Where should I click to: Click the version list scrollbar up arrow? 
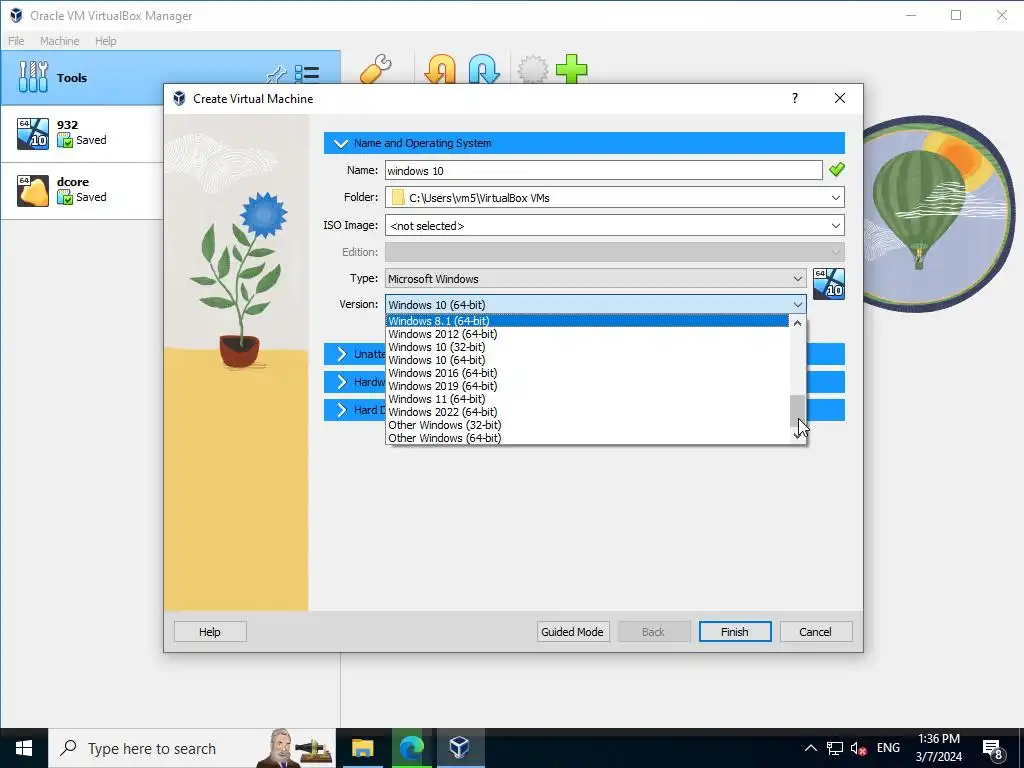797,323
